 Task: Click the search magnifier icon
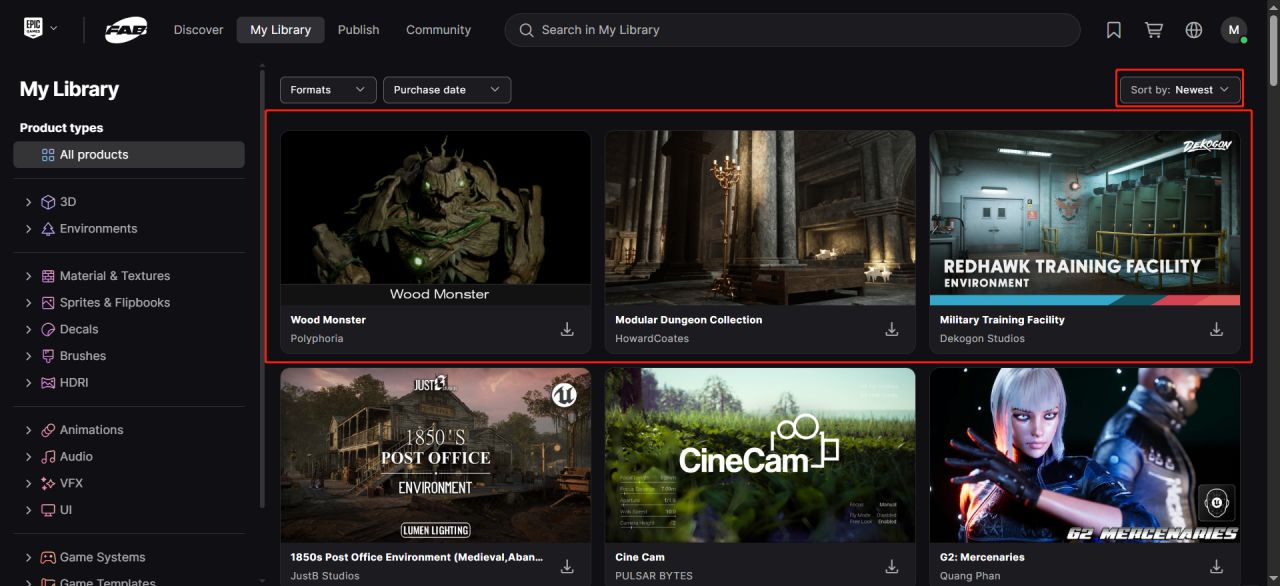(526, 30)
